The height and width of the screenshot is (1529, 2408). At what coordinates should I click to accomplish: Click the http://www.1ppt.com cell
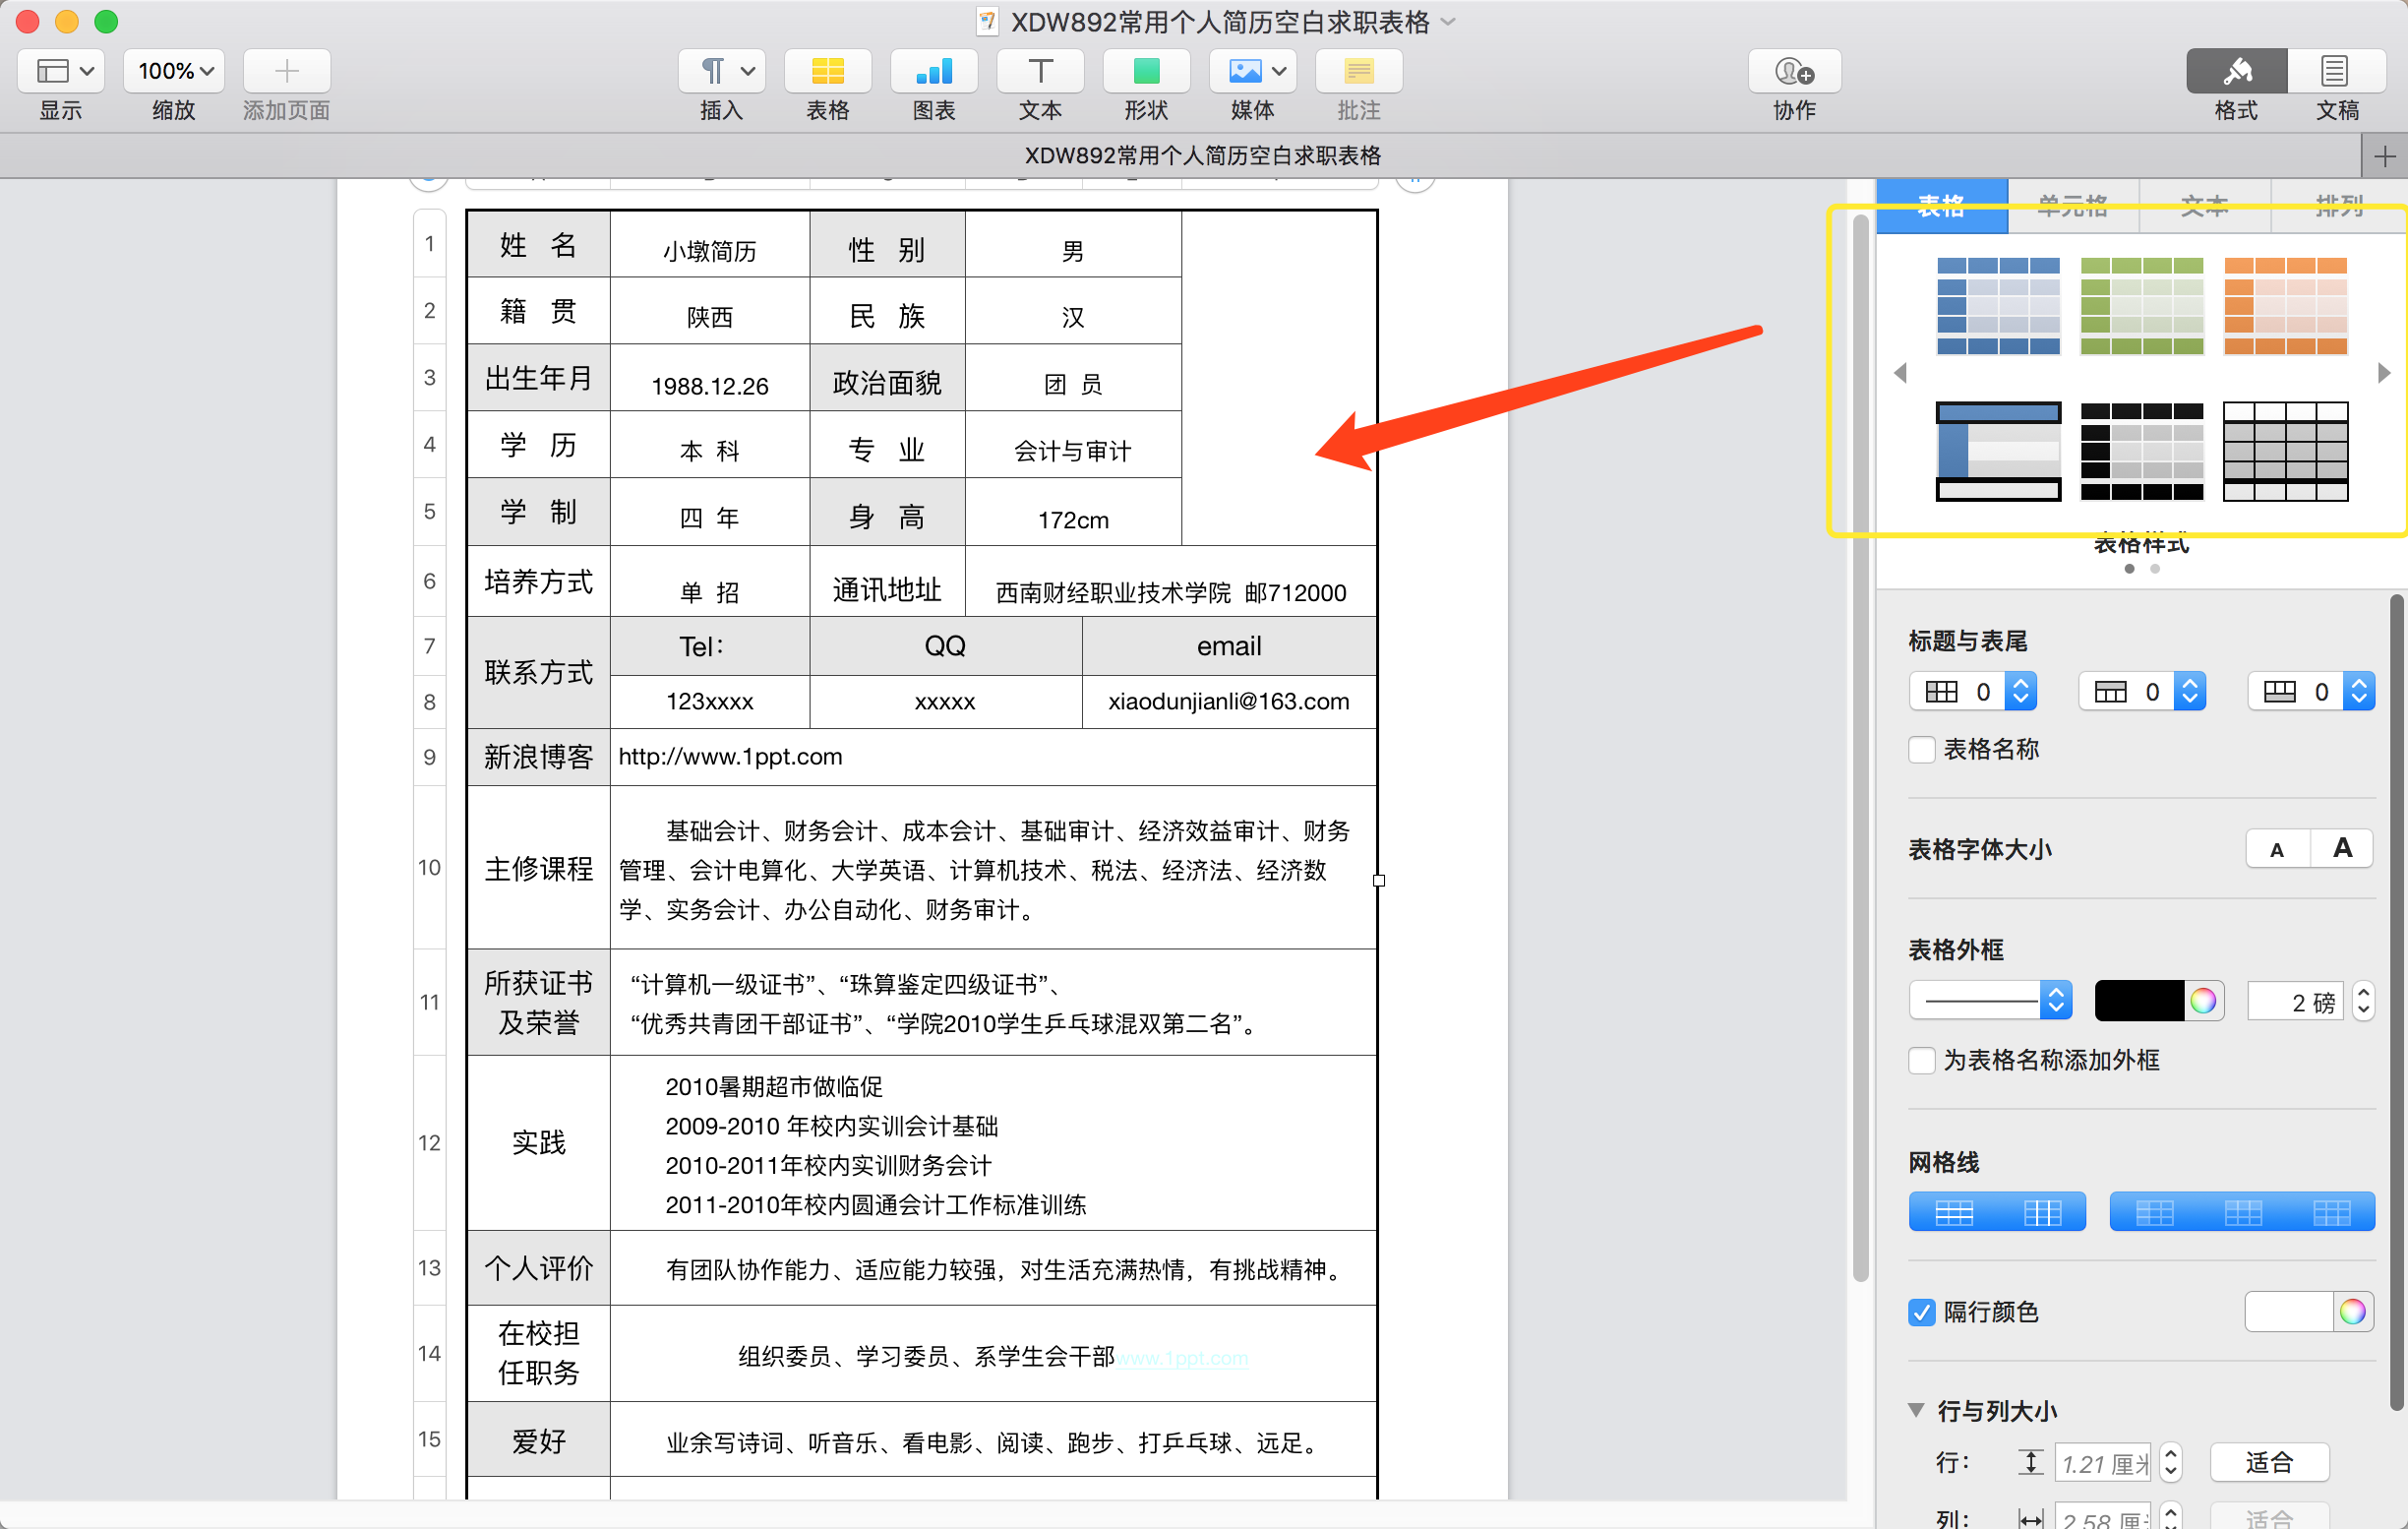[993, 757]
